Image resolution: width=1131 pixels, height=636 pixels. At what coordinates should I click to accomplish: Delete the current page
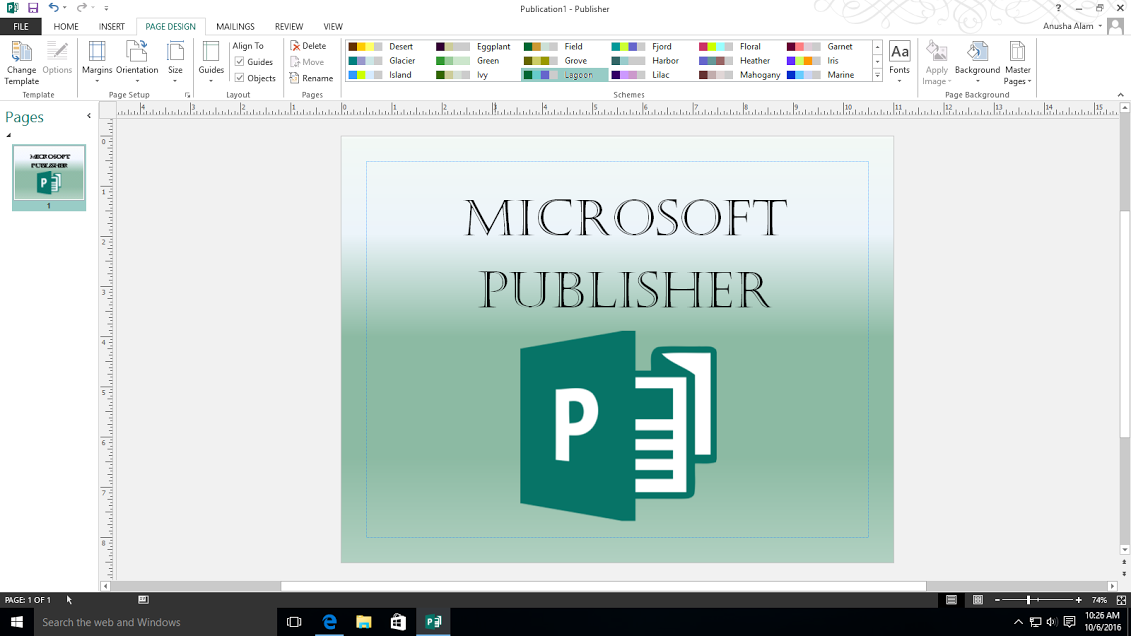tap(309, 45)
